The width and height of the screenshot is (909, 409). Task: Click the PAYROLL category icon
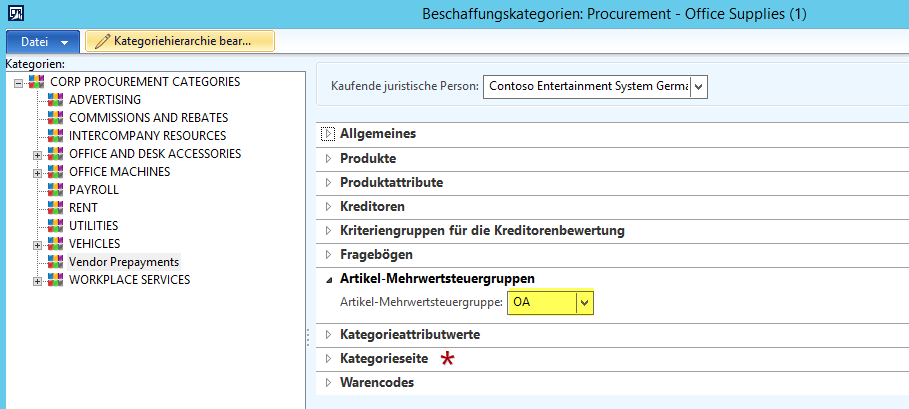point(55,190)
